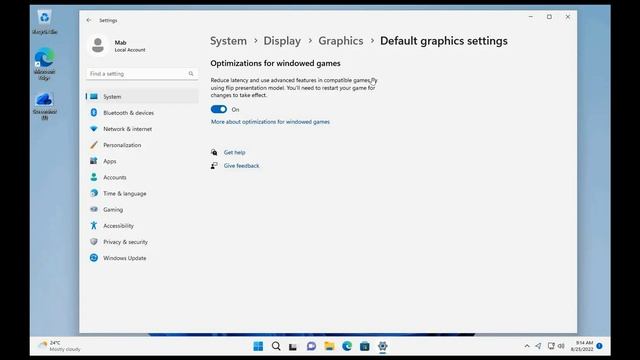Open Task View on the taskbar
Screen dimensions: 640x360
pyautogui.click(x=293, y=347)
